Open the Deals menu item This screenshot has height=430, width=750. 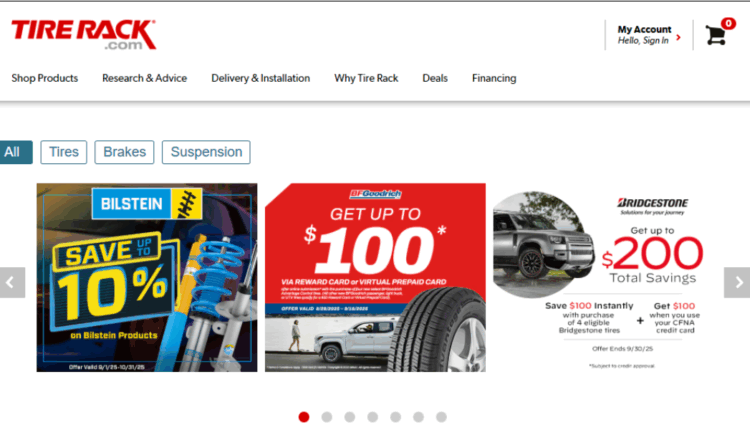pyautogui.click(x=435, y=78)
